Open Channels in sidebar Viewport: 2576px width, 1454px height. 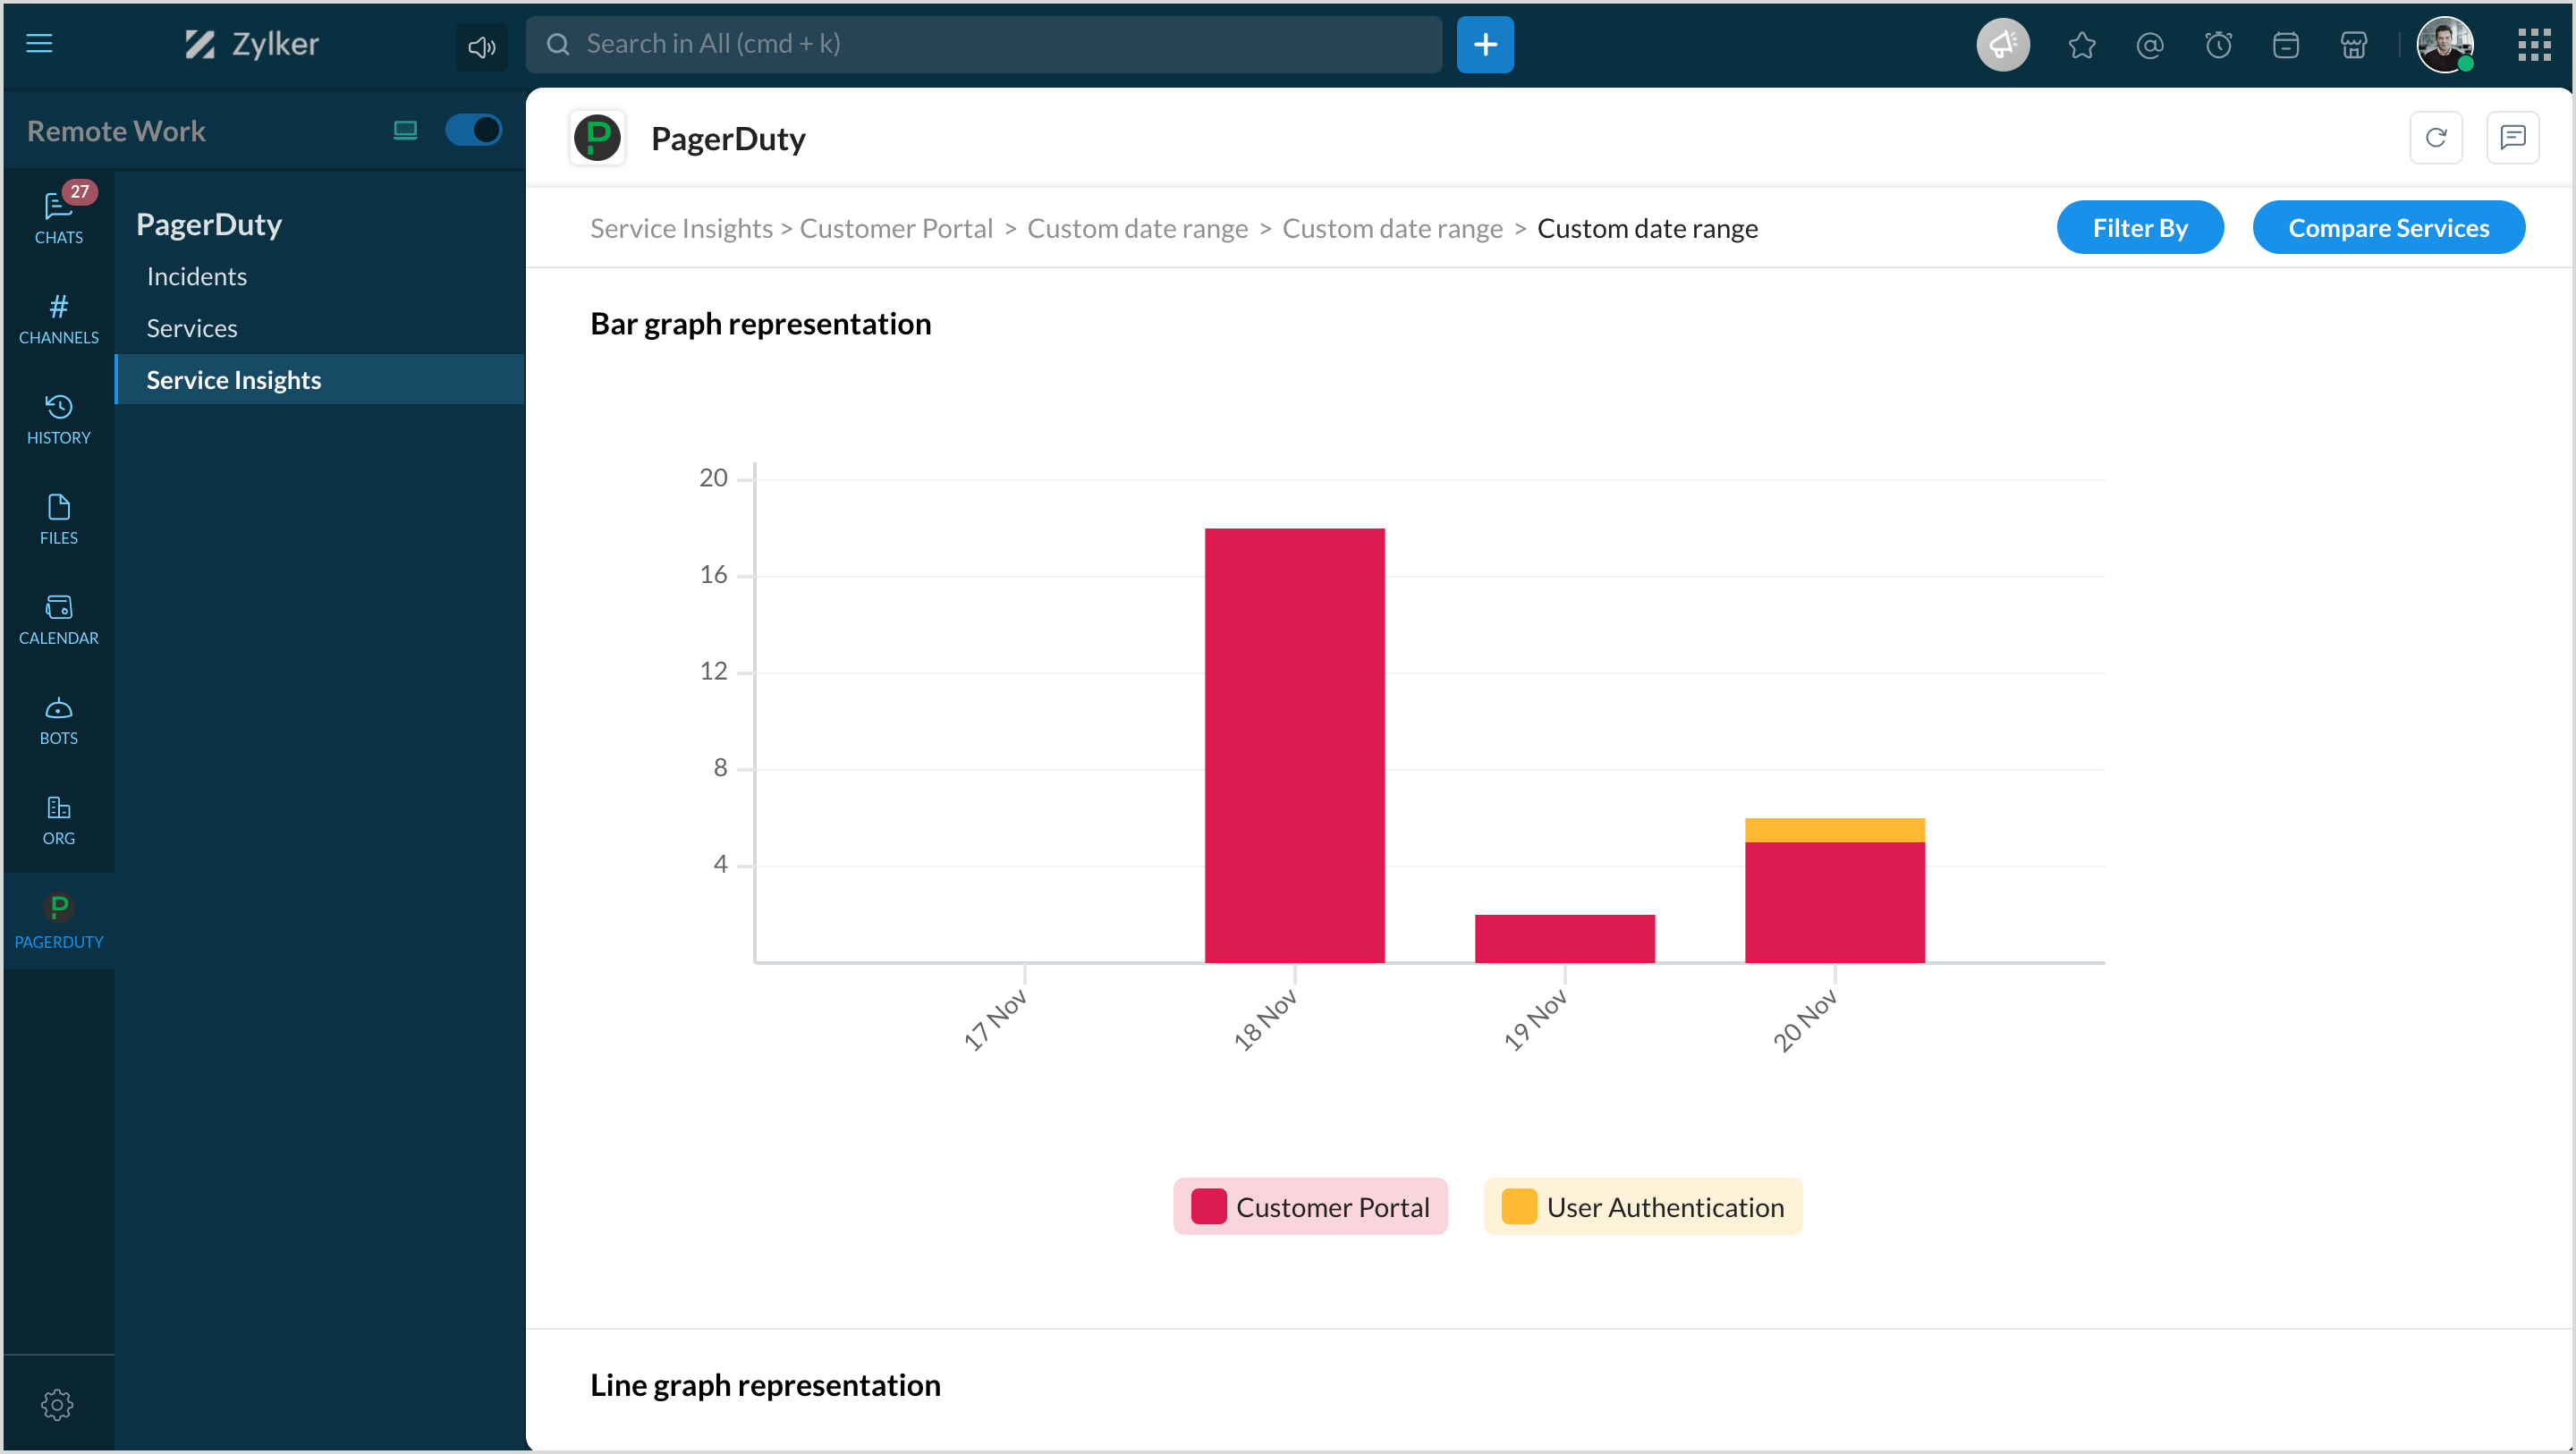point(59,319)
